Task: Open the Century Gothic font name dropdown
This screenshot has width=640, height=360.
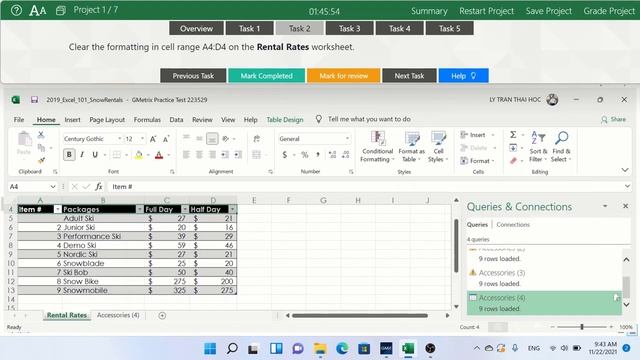Action: (x=120, y=139)
